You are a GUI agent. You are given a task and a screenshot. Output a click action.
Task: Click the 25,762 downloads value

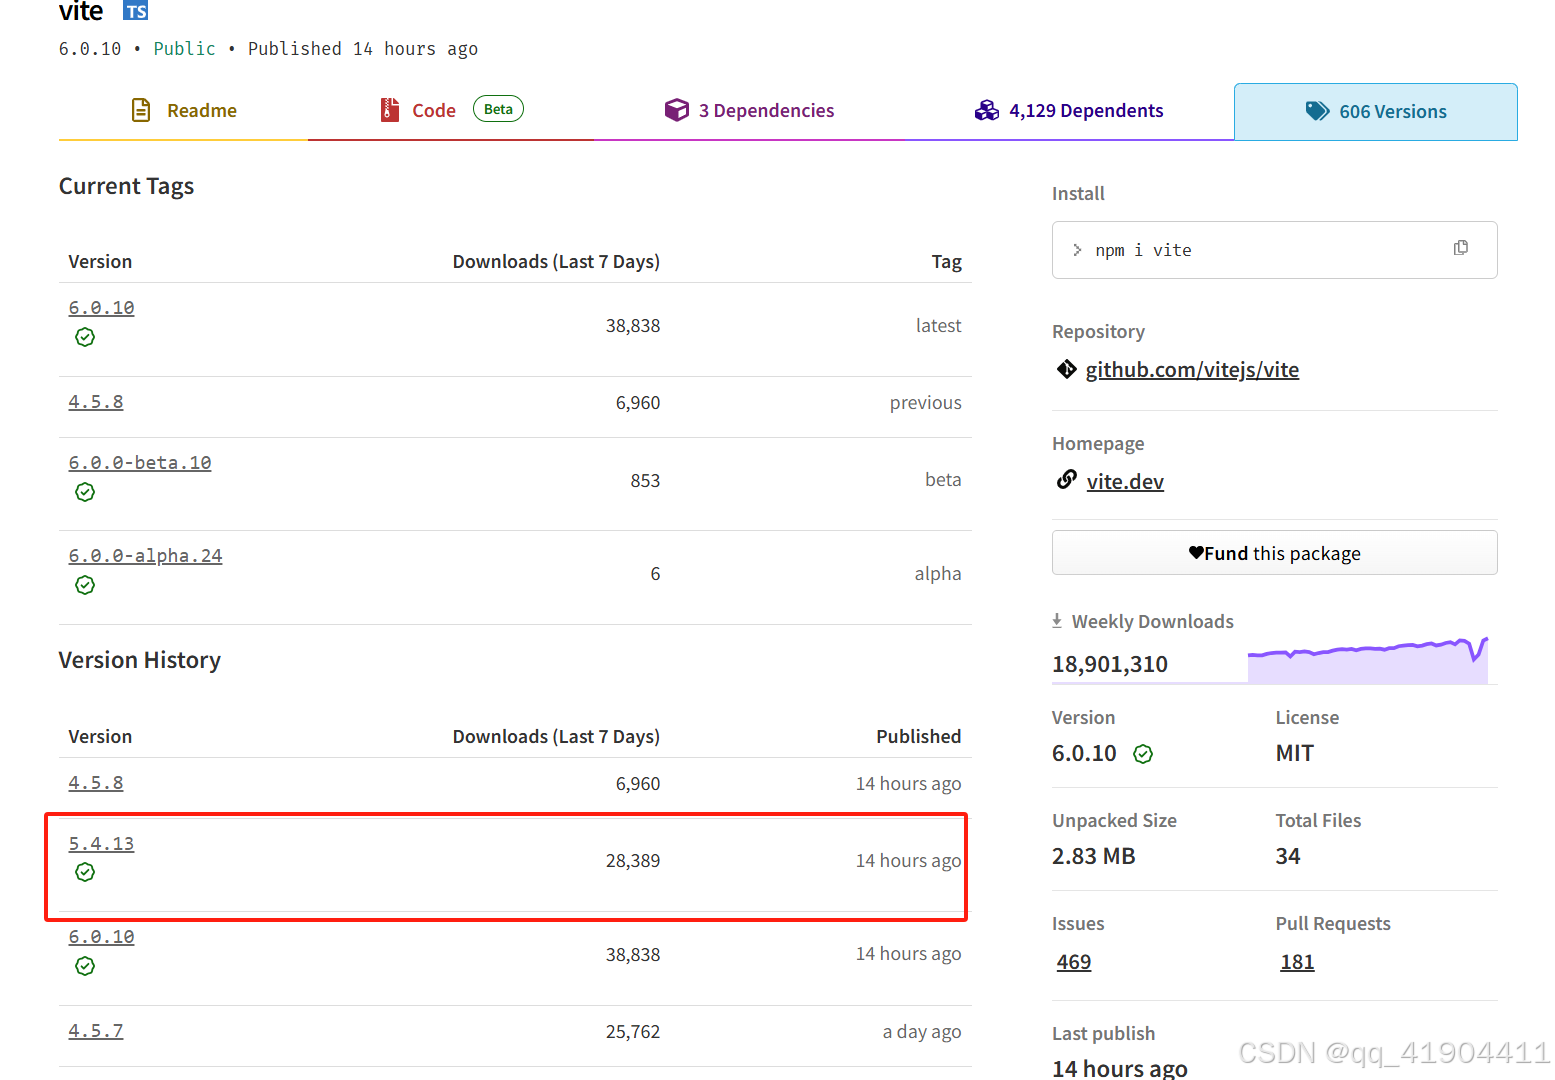tap(633, 1032)
